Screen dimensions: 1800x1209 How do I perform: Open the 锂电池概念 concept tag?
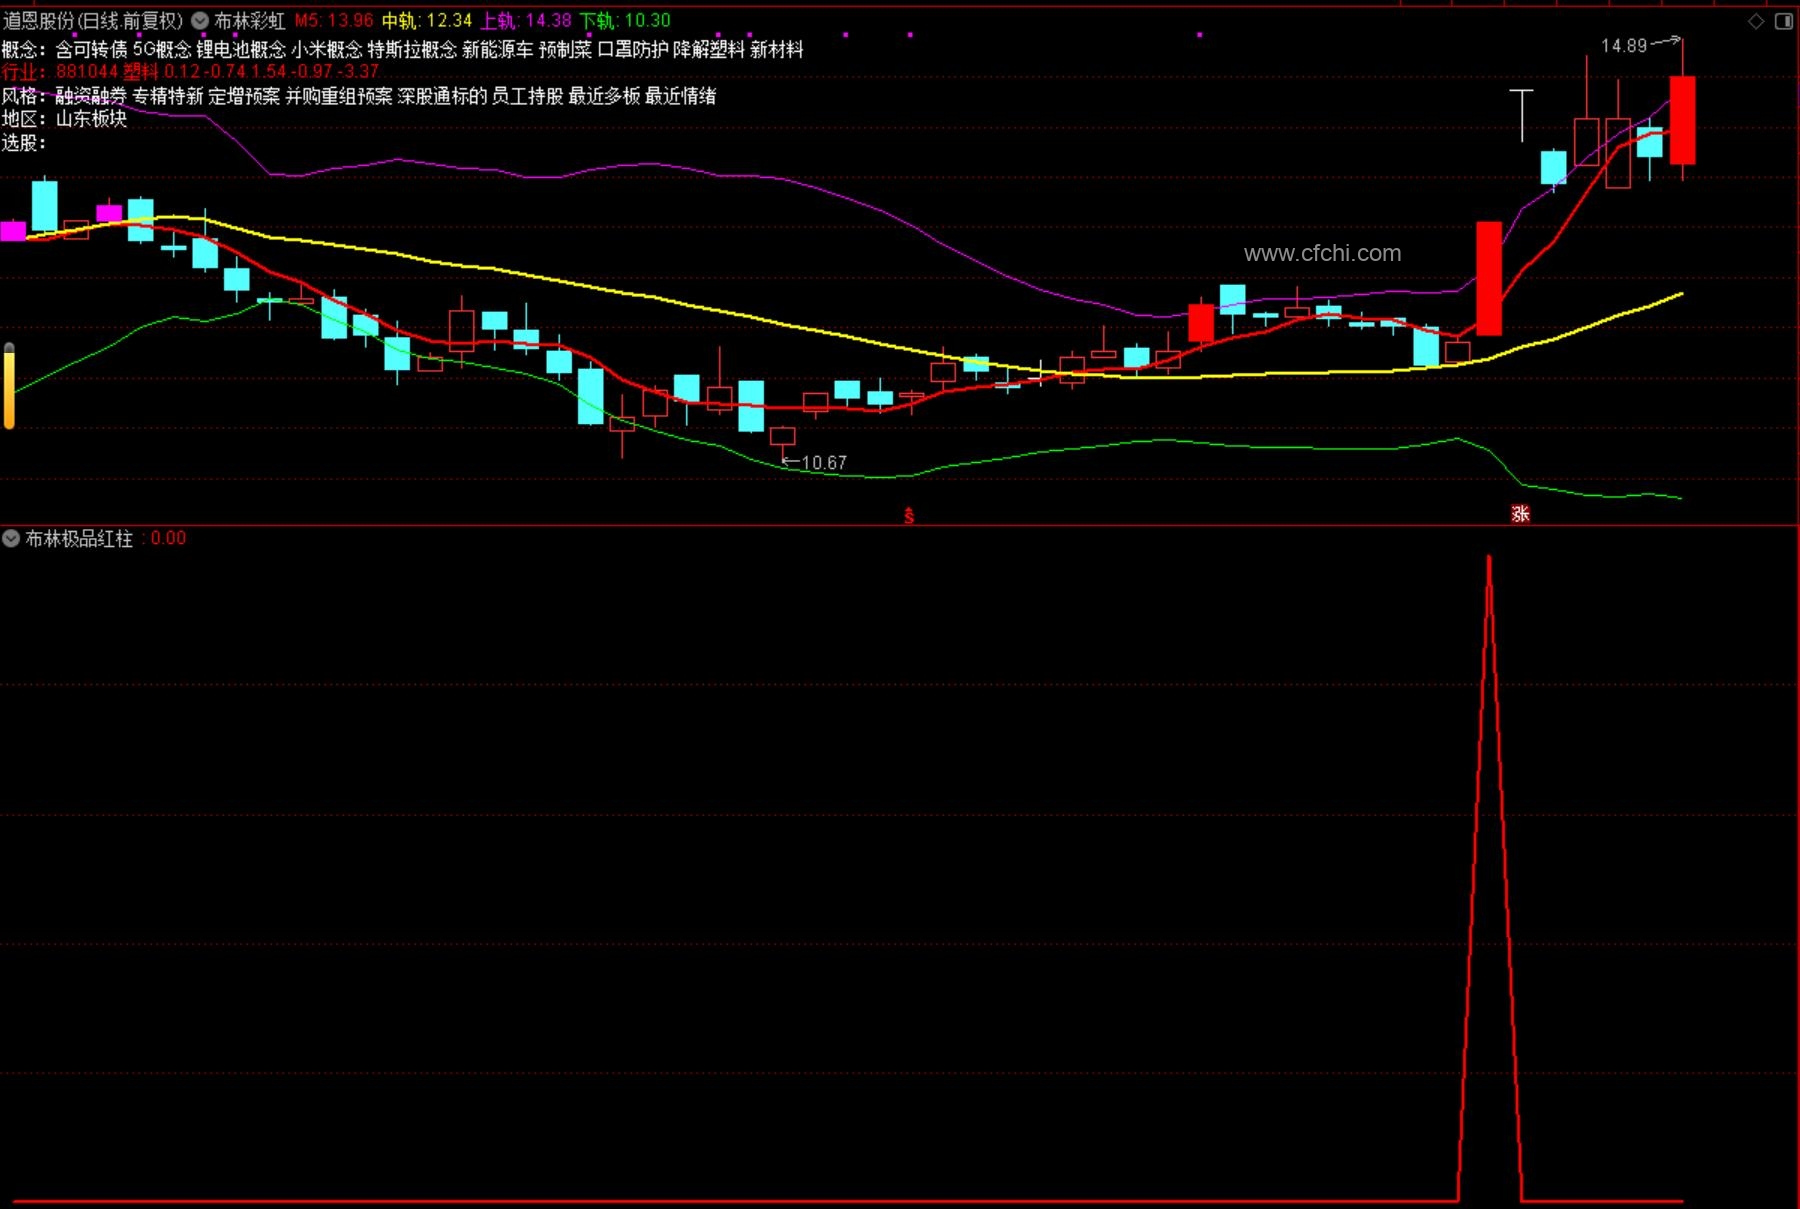tap(241, 50)
